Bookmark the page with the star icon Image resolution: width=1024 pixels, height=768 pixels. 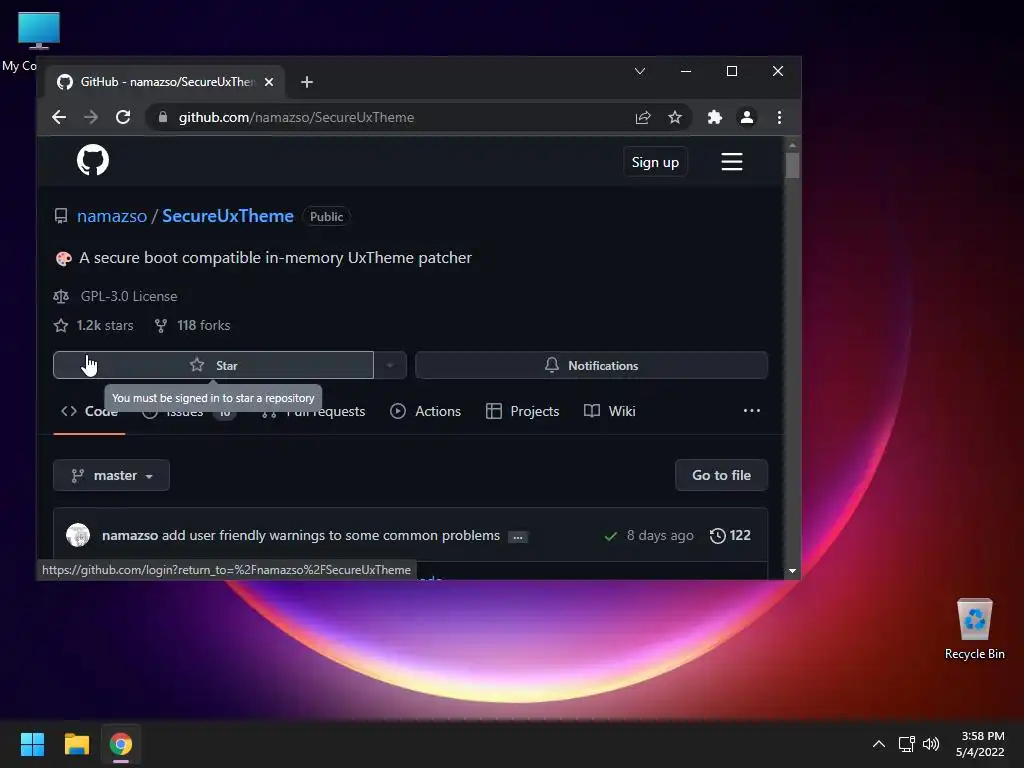[x=675, y=118]
